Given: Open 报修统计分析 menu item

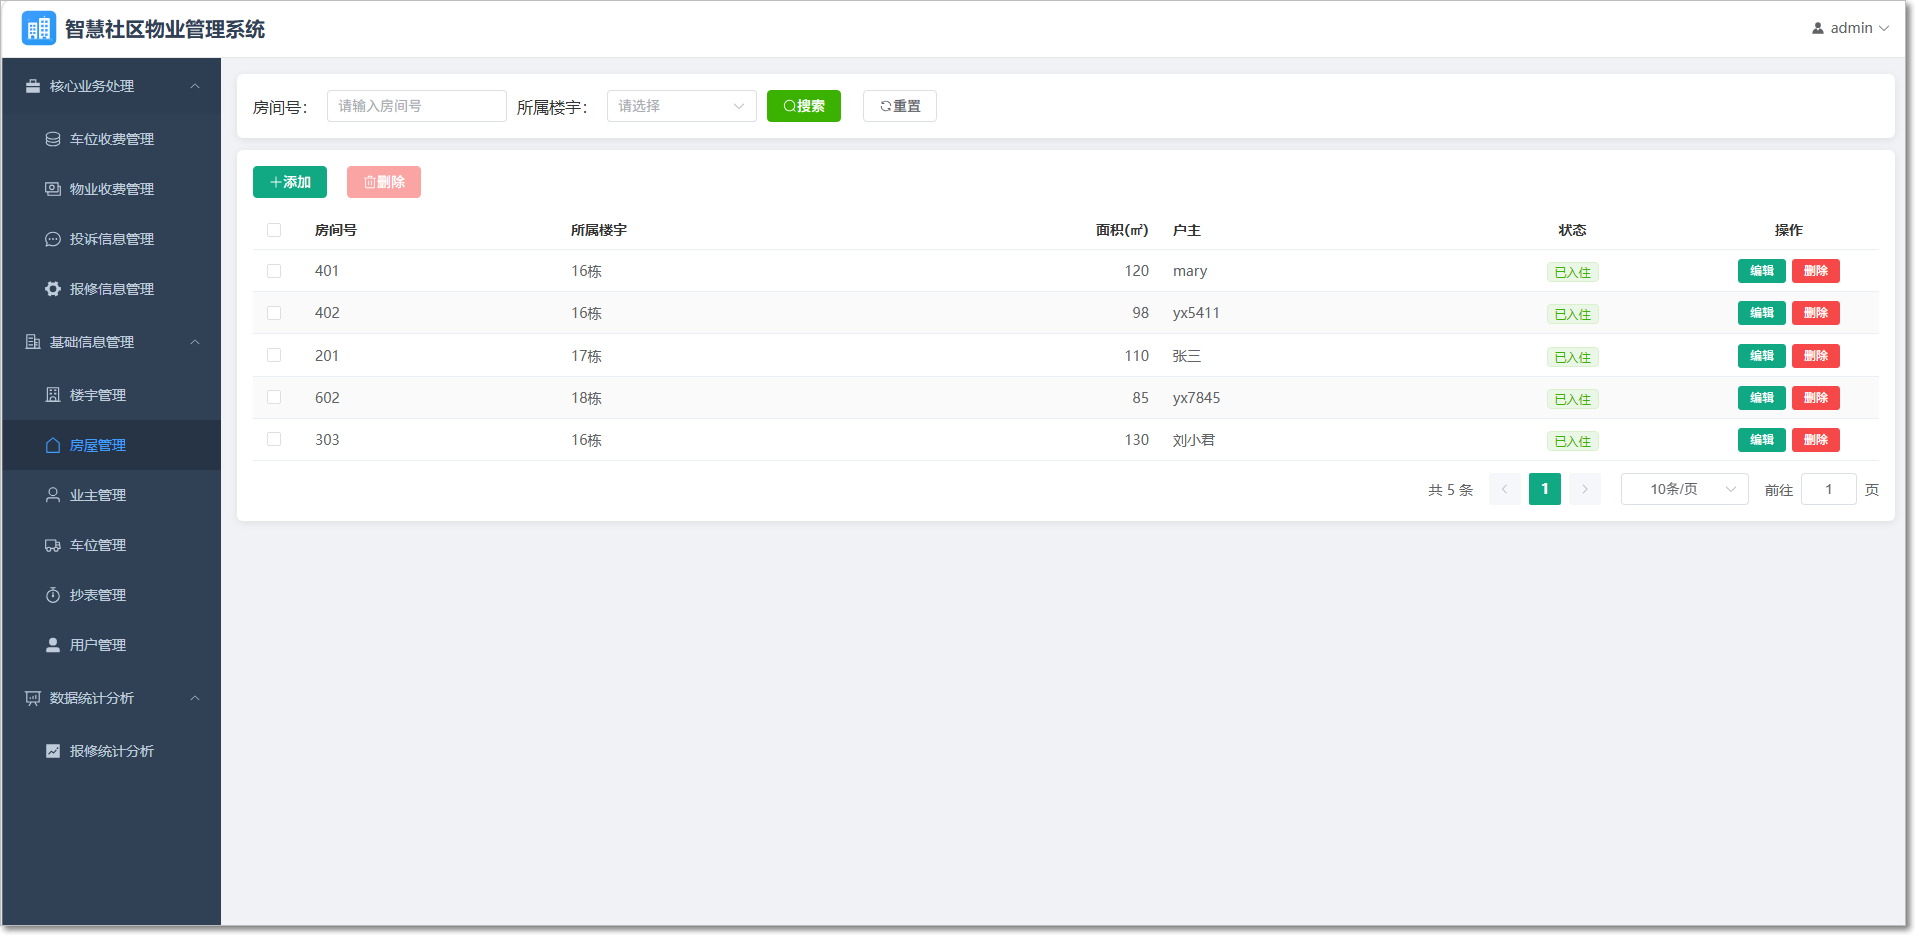Looking at the screenshot, I should [x=111, y=751].
